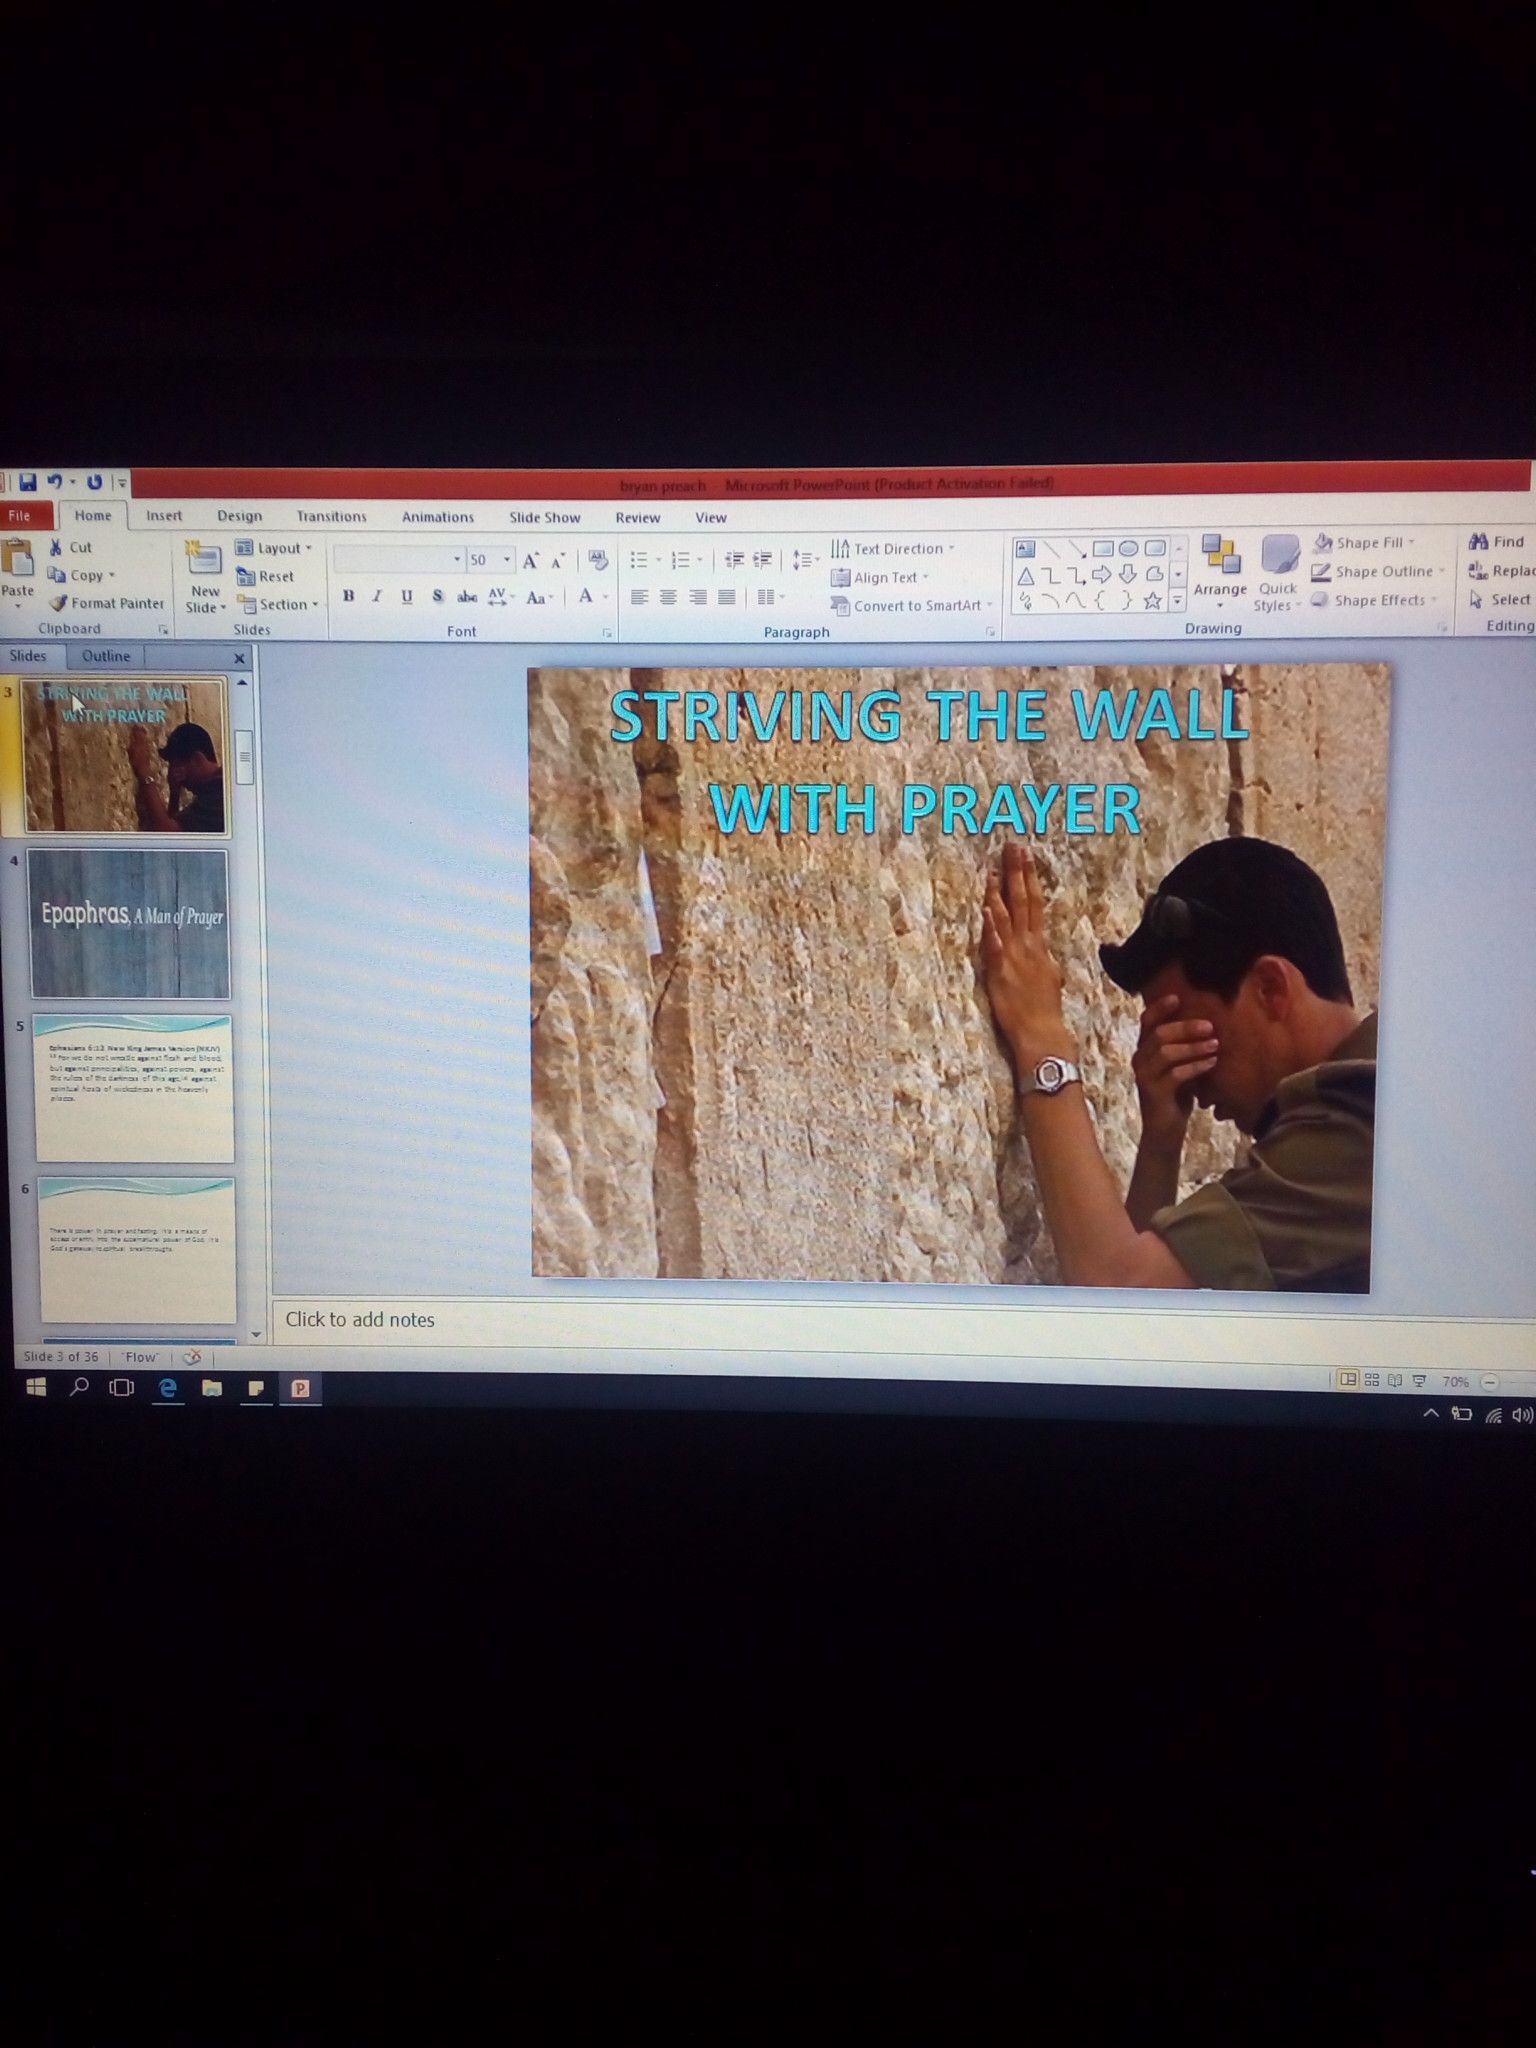
Task: Open the Align Text dropdown
Action: (880, 577)
